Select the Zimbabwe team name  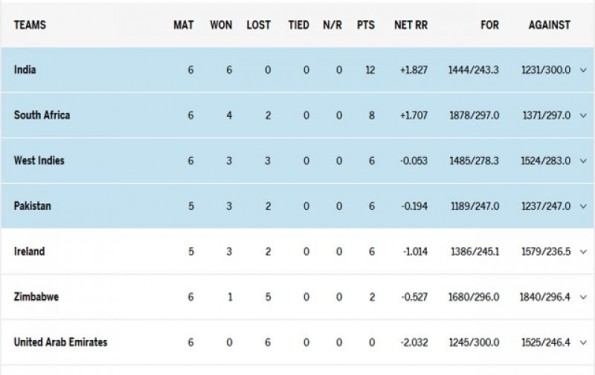click(36, 296)
